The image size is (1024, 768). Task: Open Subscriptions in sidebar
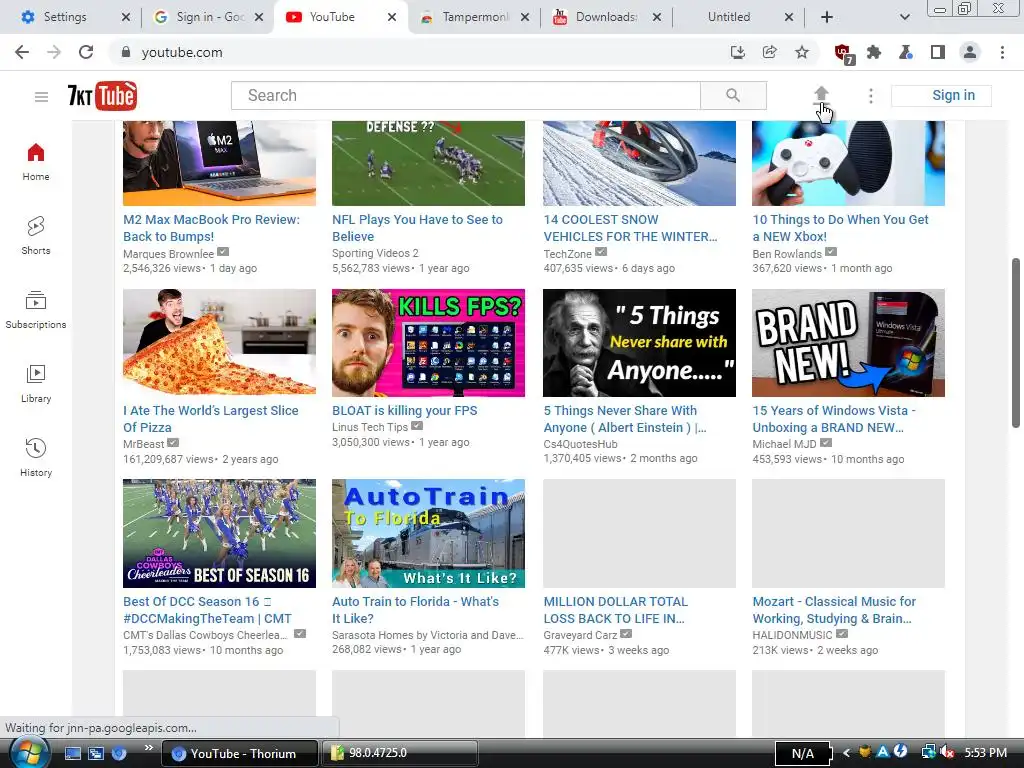(36, 310)
